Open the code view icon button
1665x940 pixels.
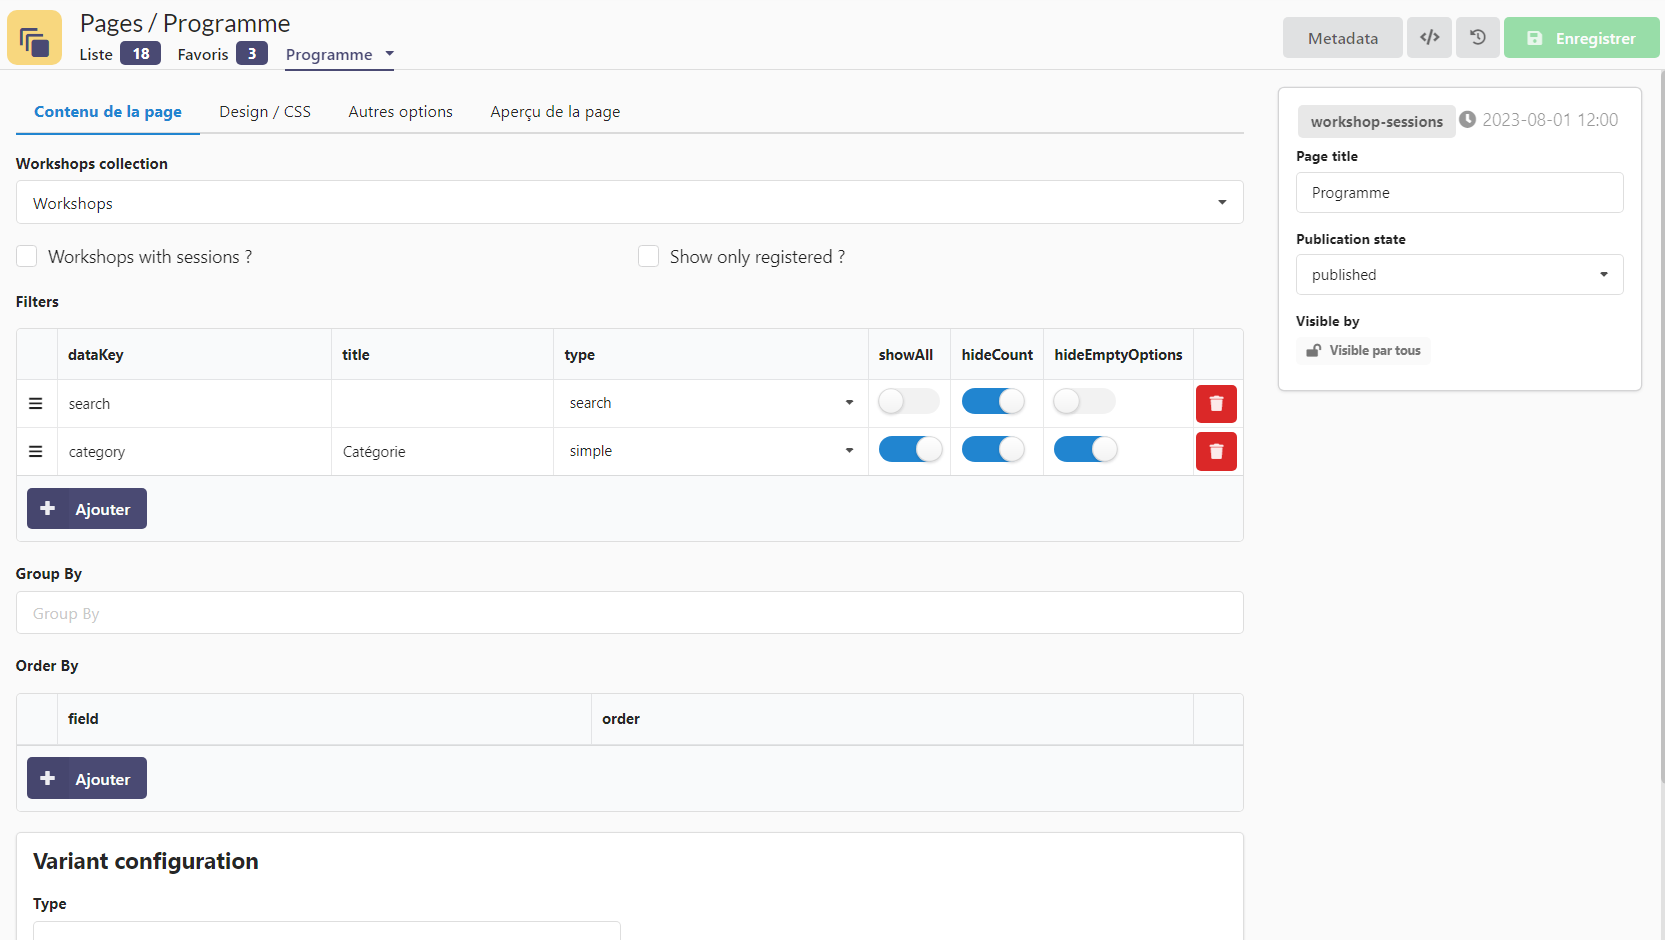point(1429,38)
